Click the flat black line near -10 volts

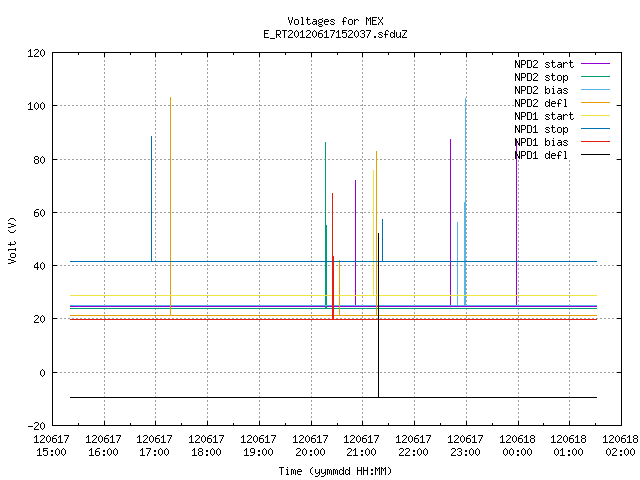pyautogui.click(x=333, y=397)
